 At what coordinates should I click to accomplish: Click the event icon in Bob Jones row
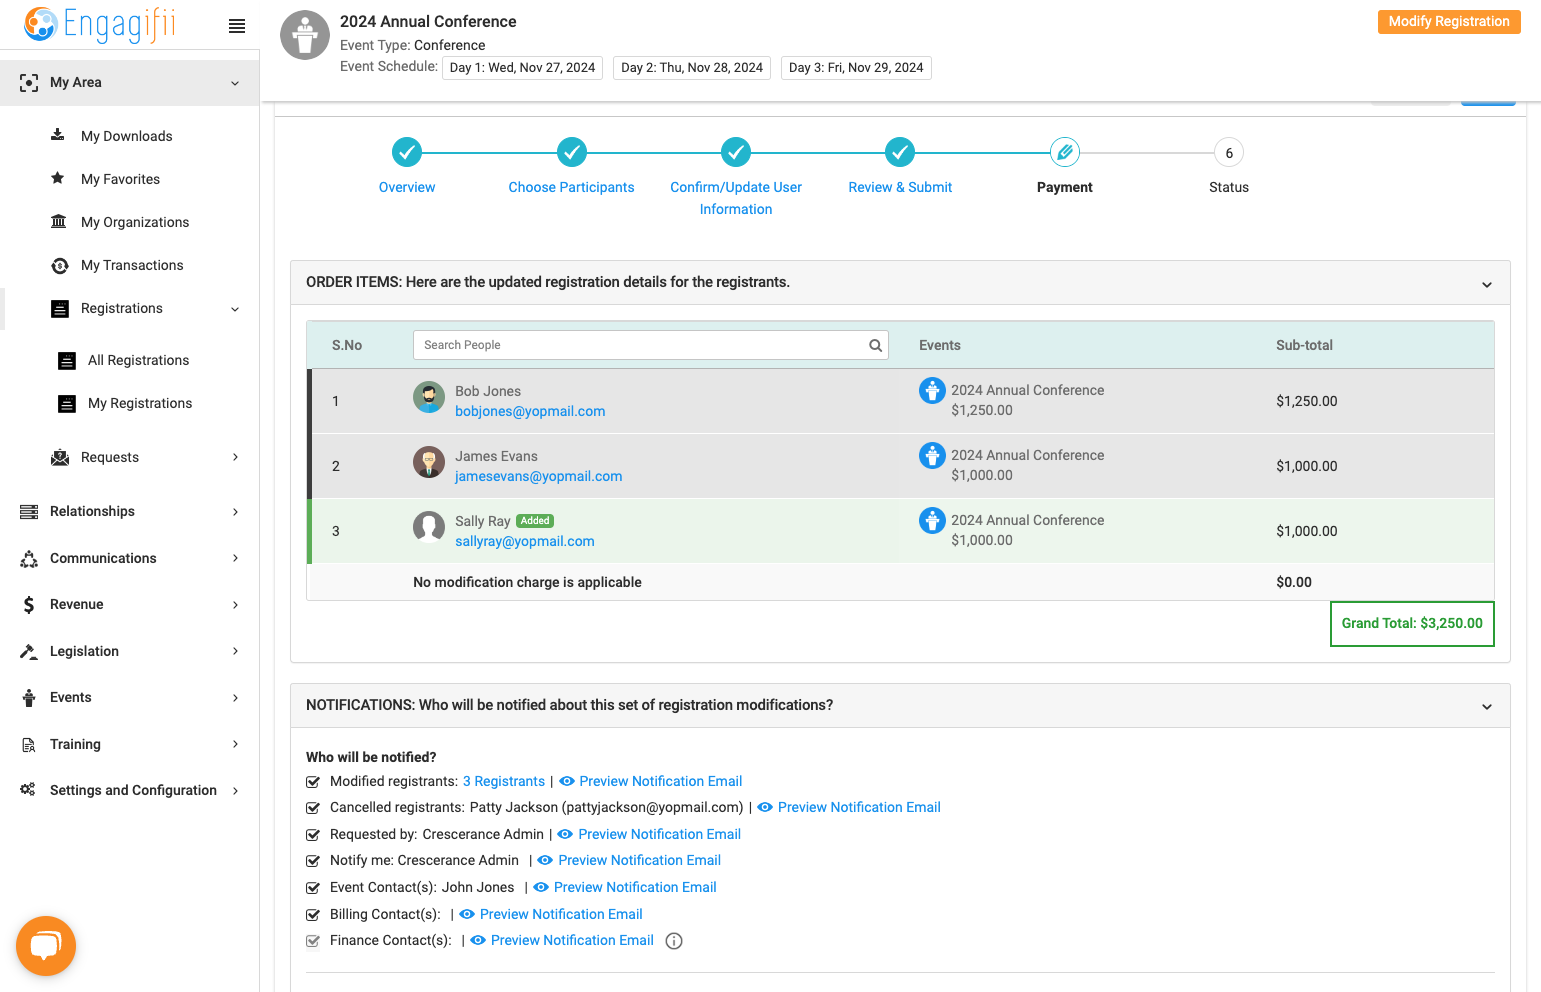pos(932,391)
